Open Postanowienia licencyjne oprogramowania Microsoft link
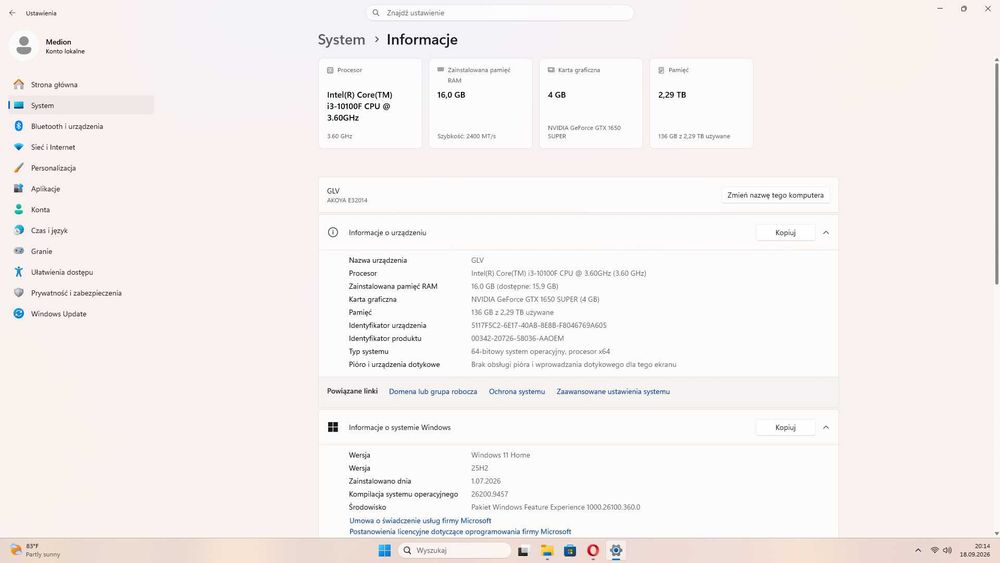The height and width of the screenshot is (563, 1000). (460, 532)
